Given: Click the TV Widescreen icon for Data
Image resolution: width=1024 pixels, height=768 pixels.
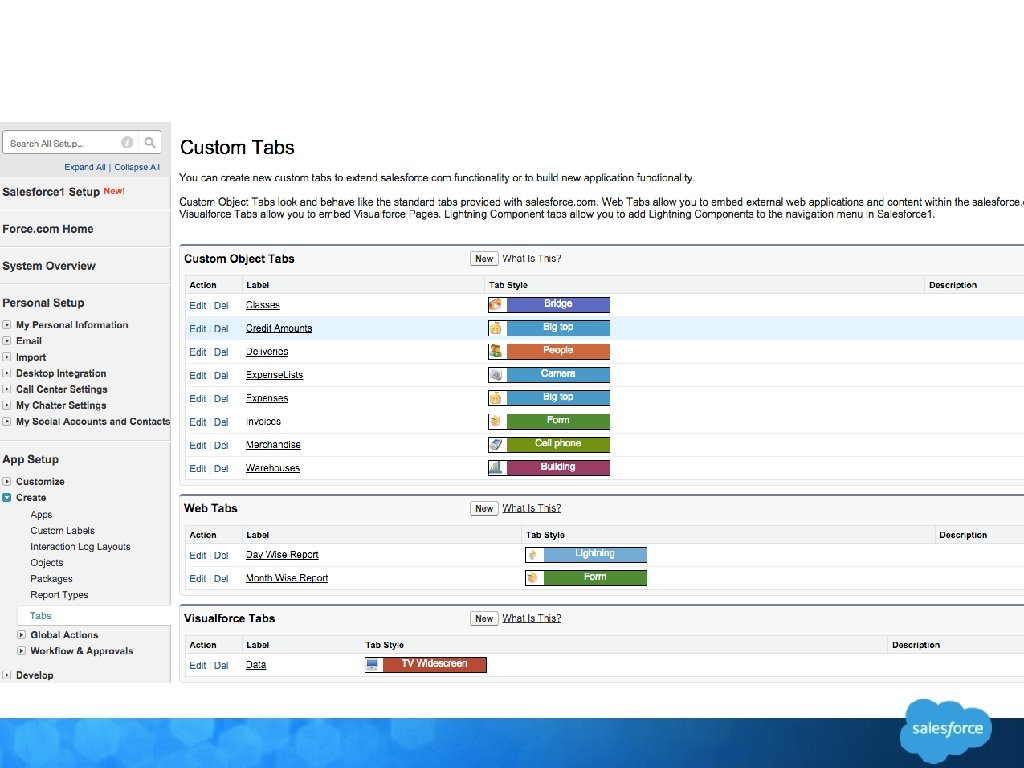Looking at the screenshot, I should [x=373, y=665].
